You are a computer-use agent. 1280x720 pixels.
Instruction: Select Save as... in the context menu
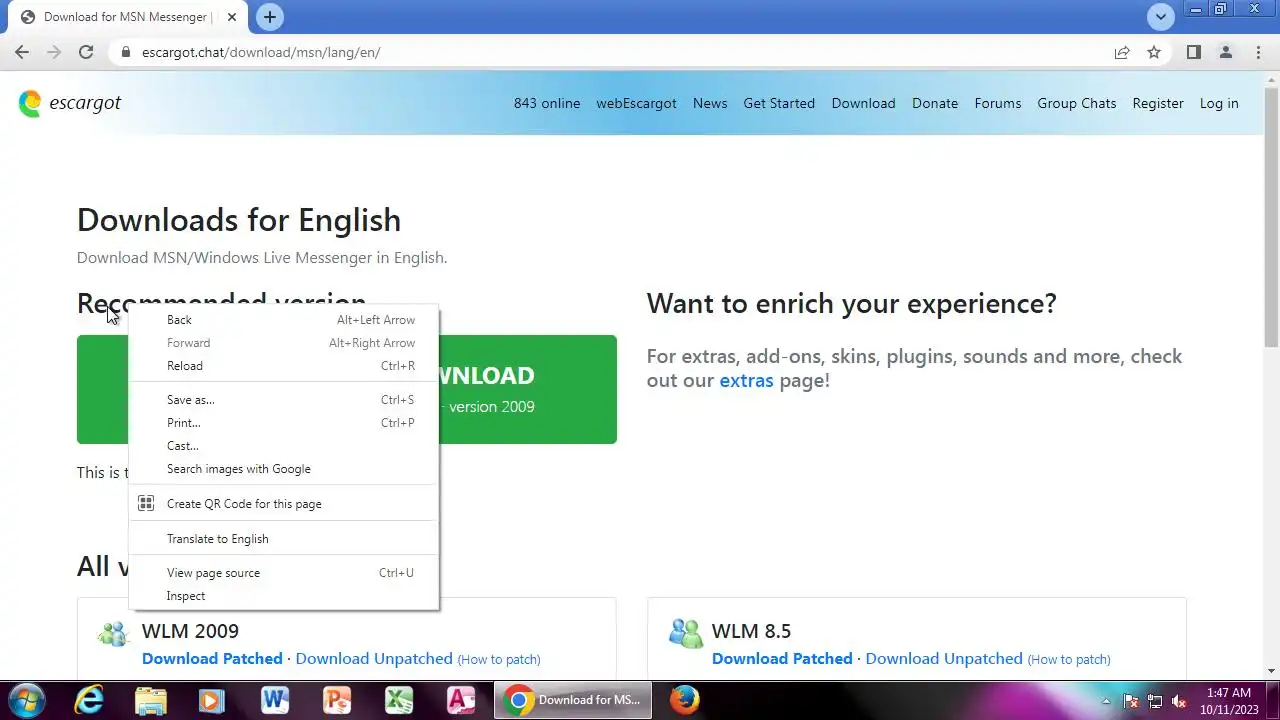click(284, 400)
